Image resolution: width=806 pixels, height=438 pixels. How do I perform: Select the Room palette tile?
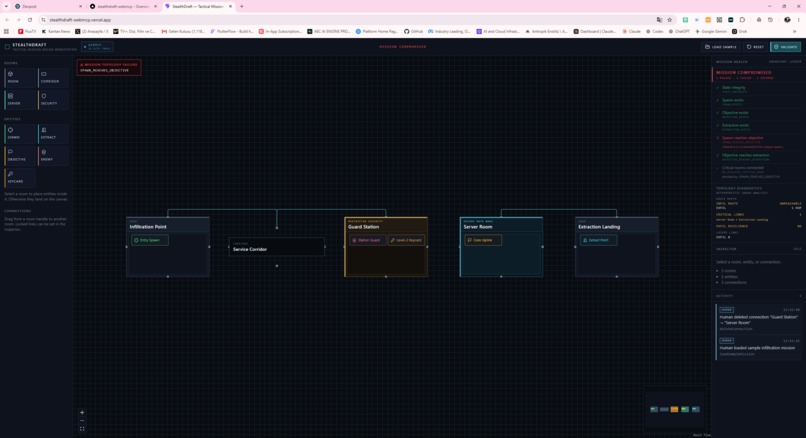[x=21, y=78]
